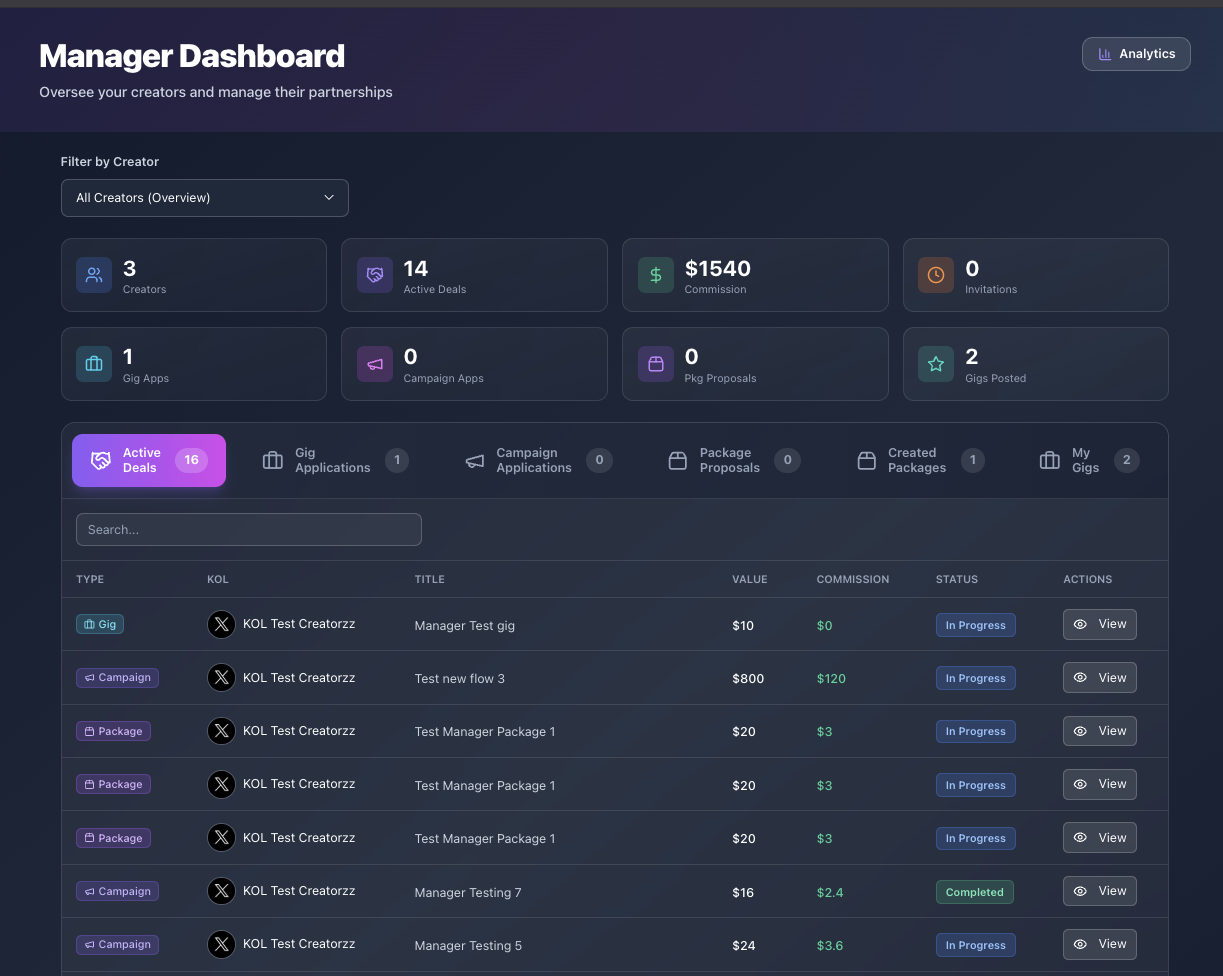
Task: Click the Completed badge on Manager Testing 7
Action: pyautogui.click(x=974, y=891)
